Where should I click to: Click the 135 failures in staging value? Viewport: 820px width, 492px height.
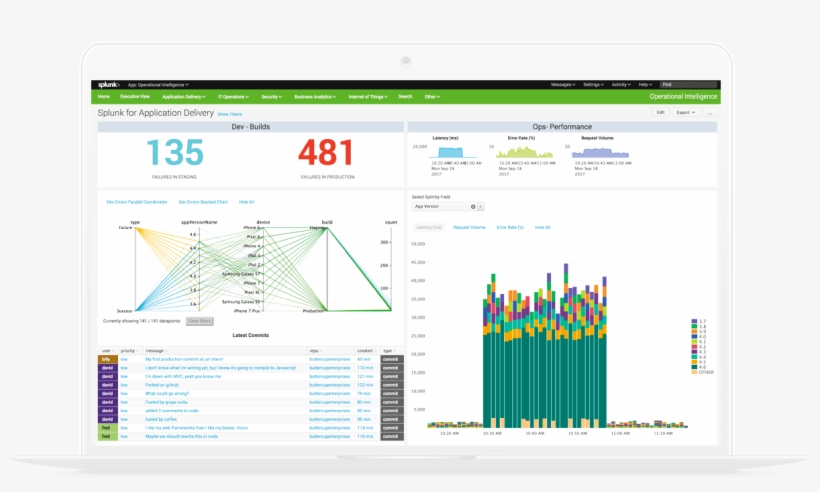[x=175, y=153]
